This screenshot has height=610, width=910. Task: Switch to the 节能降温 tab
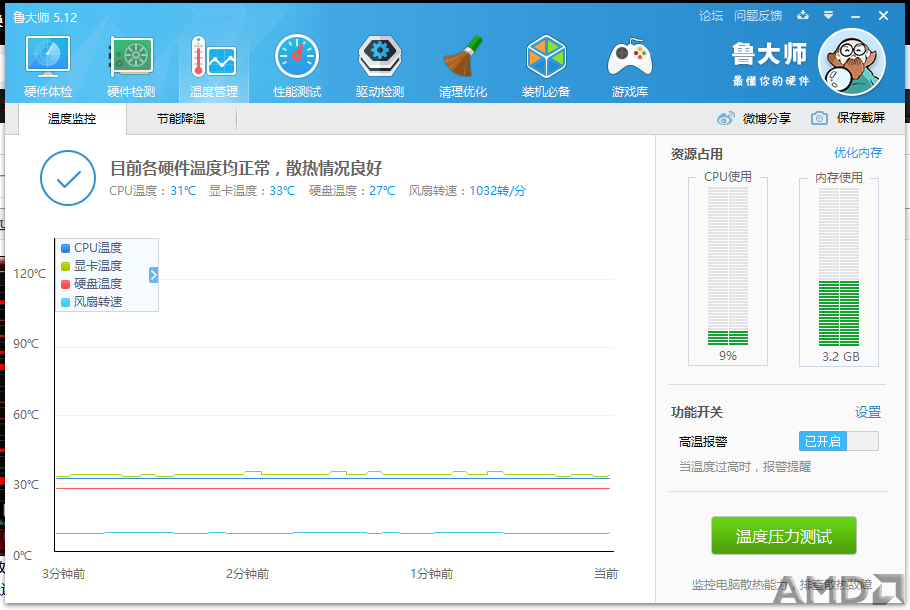(x=181, y=119)
